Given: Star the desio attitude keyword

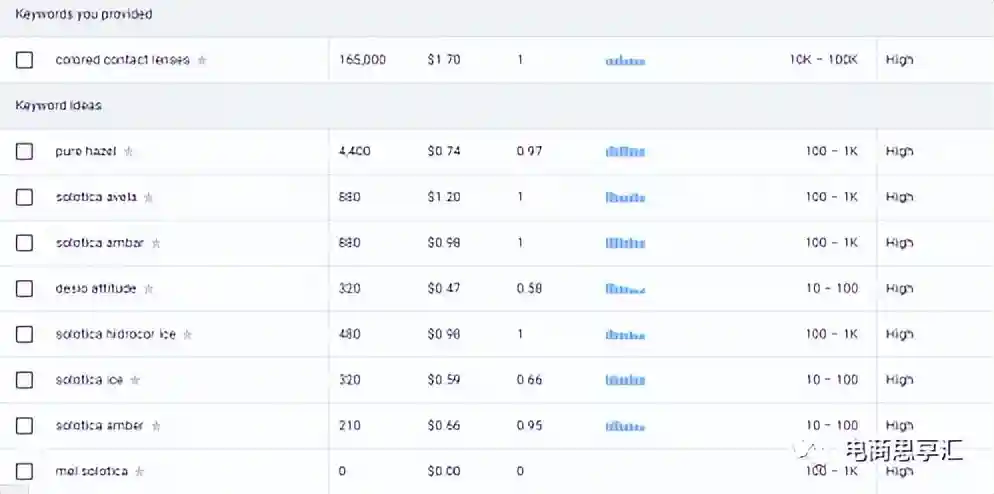Looking at the screenshot, I should [149, 289].
